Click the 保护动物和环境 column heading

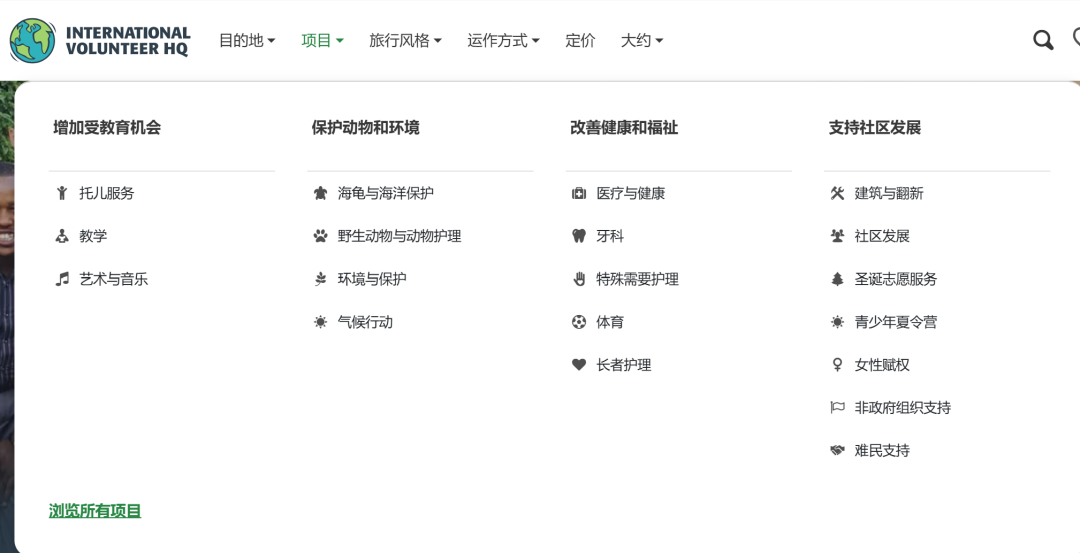coord(366,127)
